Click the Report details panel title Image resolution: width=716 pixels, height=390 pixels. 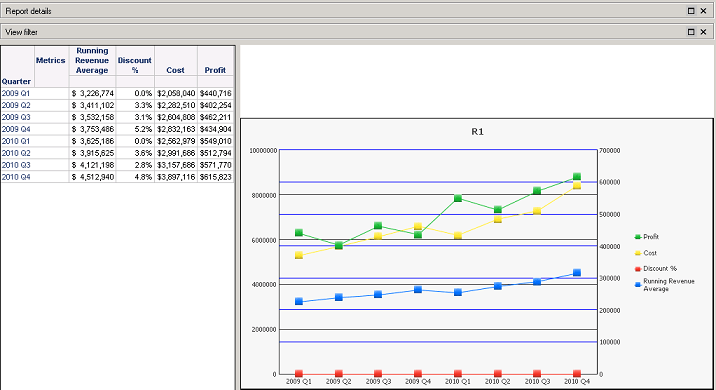[28, 11]
